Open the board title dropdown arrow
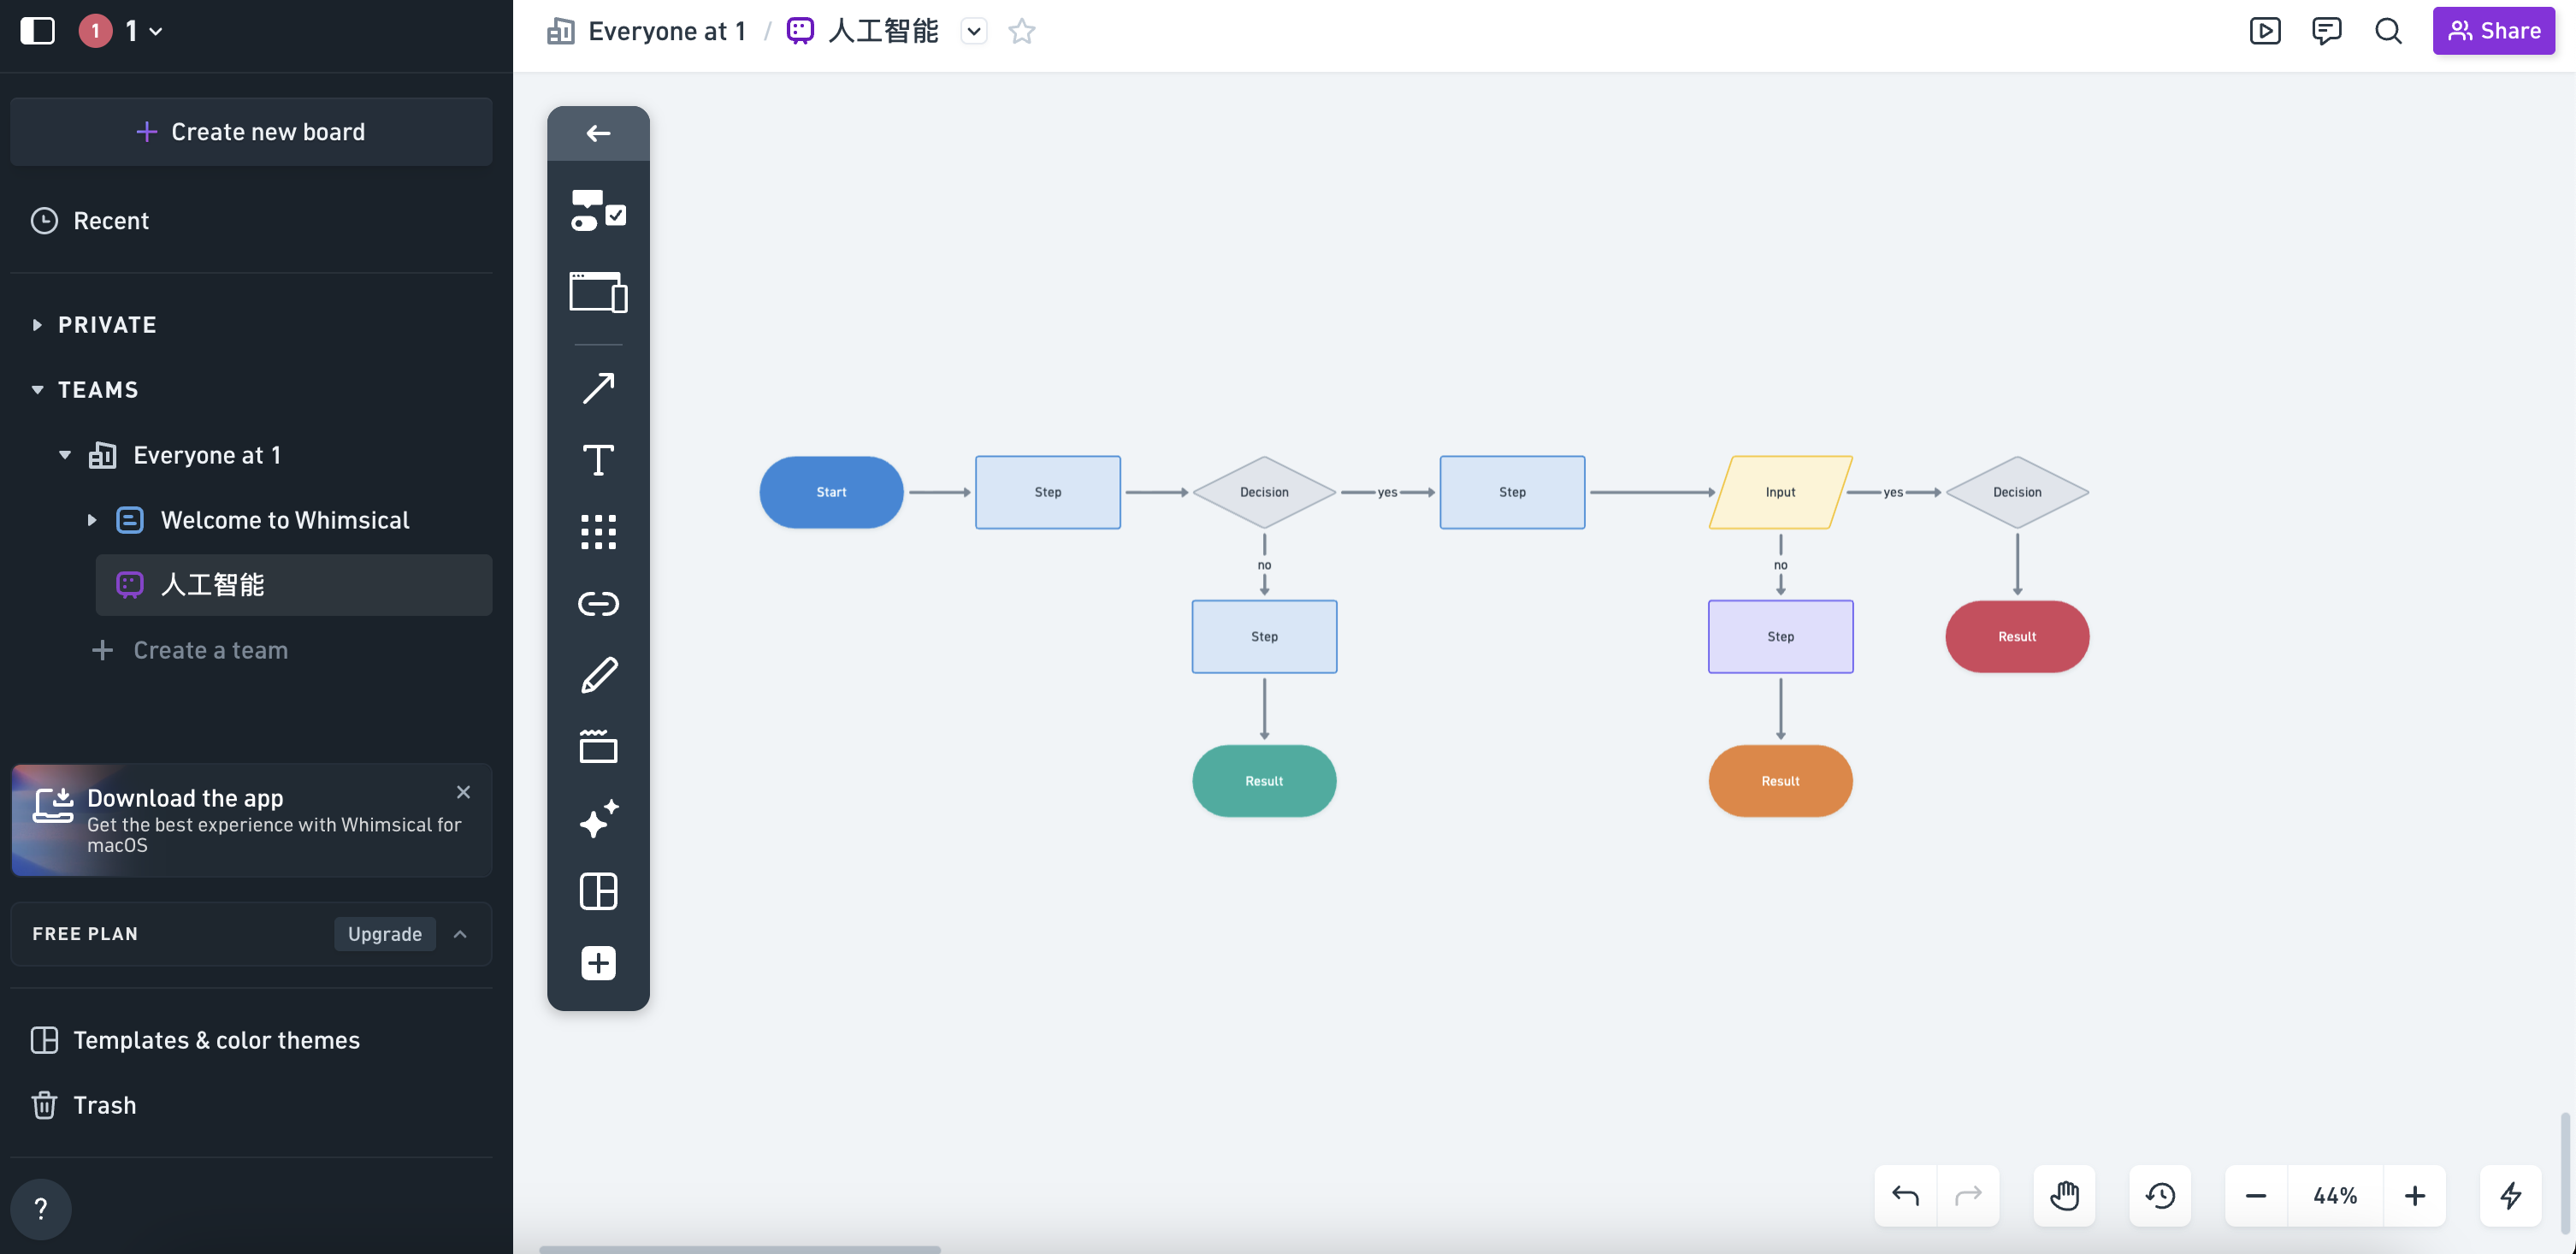This screenshot has width=2576, height=1254. point(974,31)
